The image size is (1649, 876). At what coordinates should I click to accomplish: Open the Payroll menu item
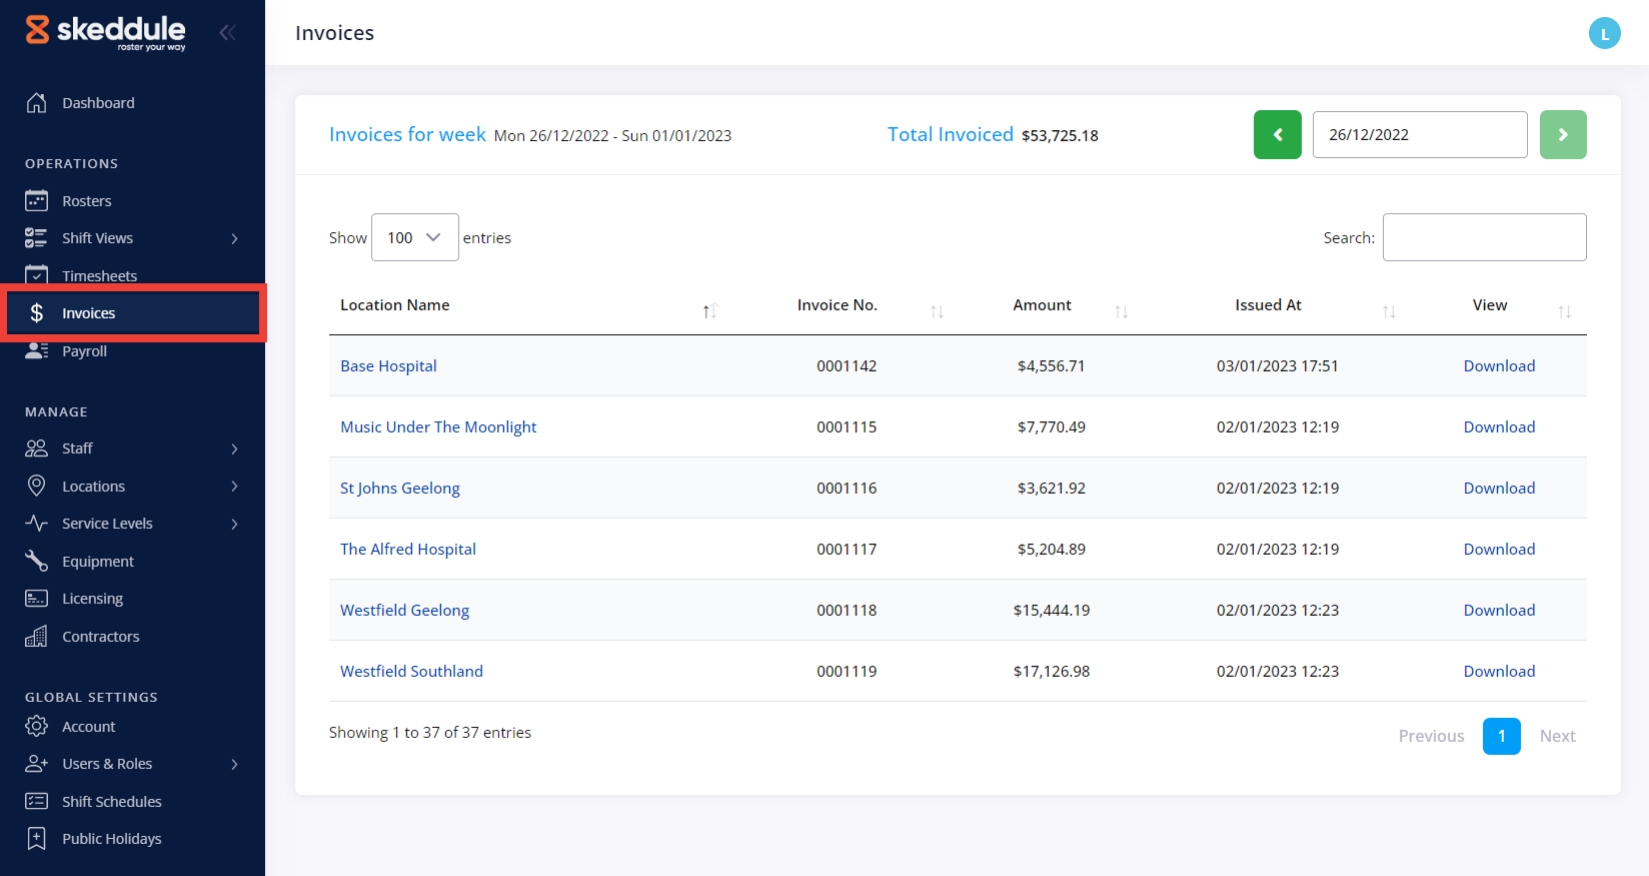[x=84, y=351]
